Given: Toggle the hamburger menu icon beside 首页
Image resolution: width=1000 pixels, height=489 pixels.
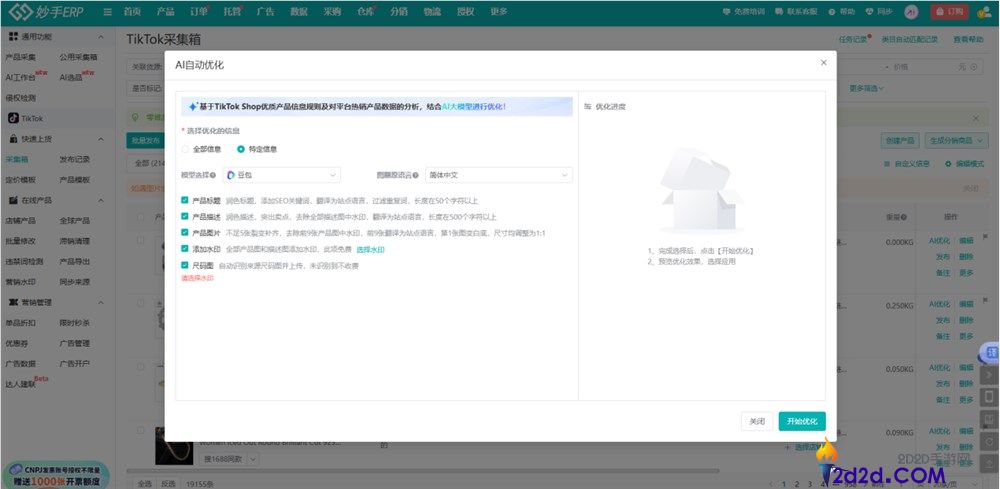Looking at the screenshot, I should (x=108, y=12).
